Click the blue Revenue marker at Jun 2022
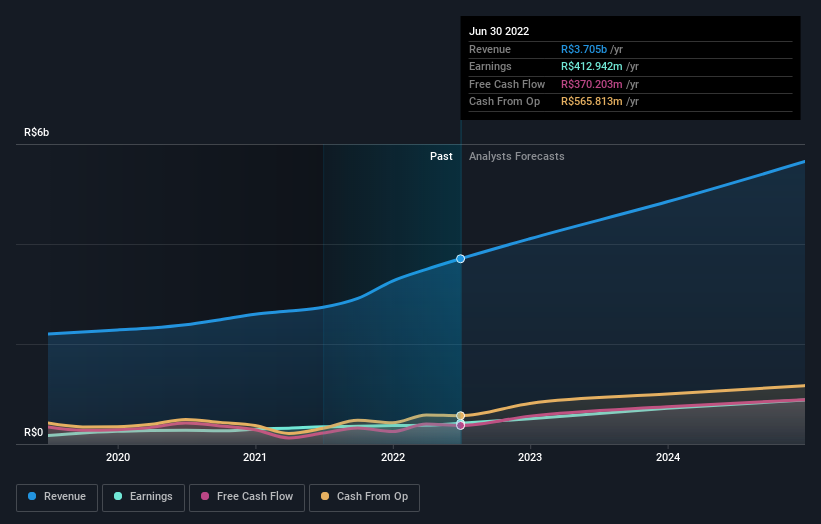Screen dimensions: 821x524 tap(460, 259)
